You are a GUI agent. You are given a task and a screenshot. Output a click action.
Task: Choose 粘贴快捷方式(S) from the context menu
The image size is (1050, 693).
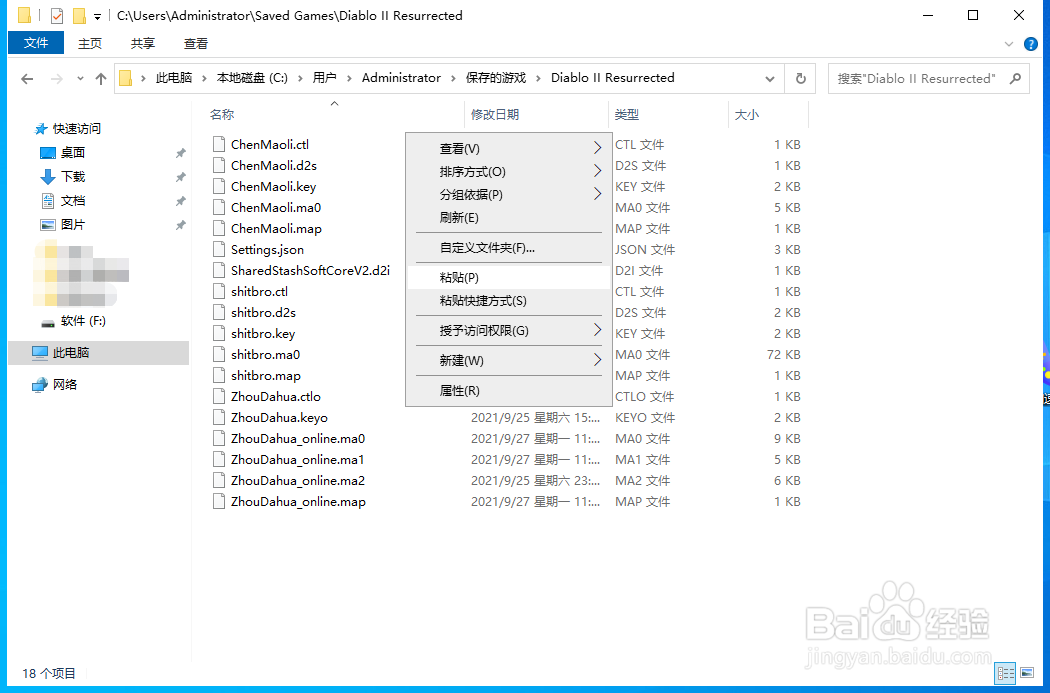click(508, 301)
